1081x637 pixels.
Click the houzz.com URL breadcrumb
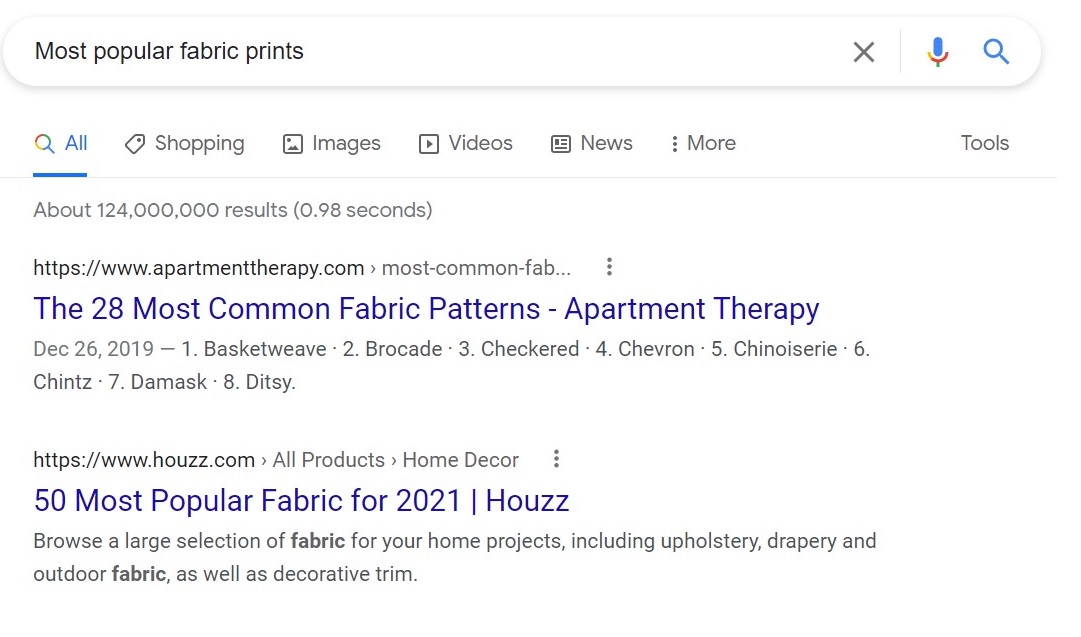(x=276, y=460)
